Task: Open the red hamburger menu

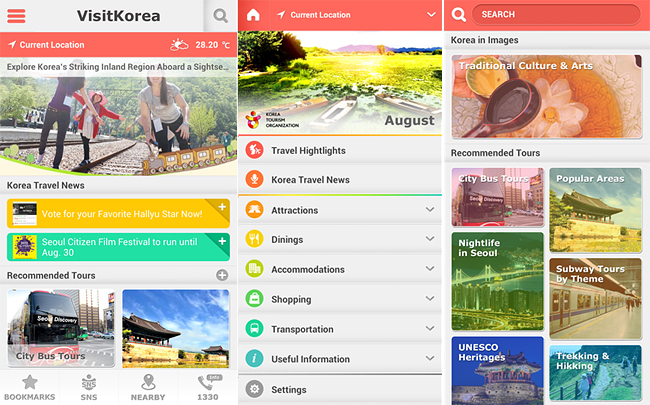Action: pos(16,16)
